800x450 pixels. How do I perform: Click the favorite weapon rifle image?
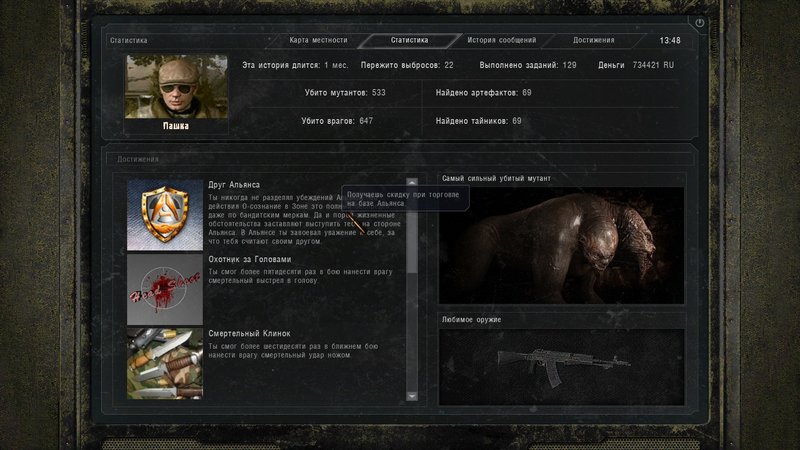point(561,366)
